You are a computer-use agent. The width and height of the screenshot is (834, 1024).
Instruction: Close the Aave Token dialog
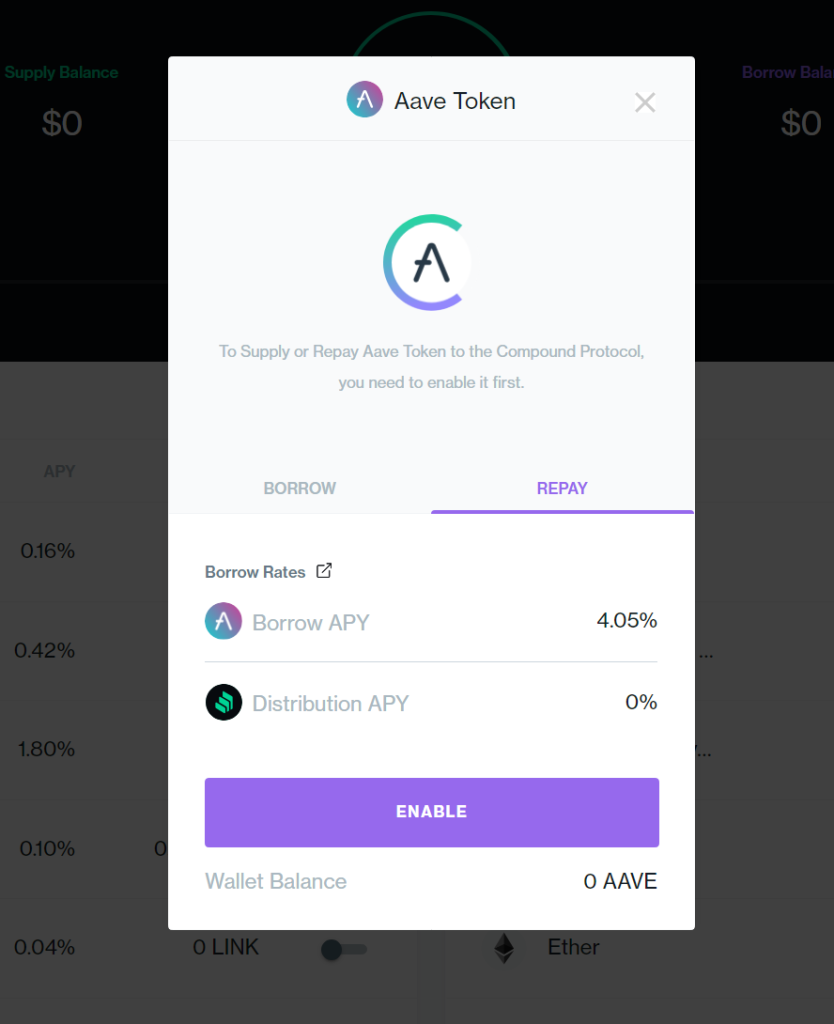(x=645, y=102)
